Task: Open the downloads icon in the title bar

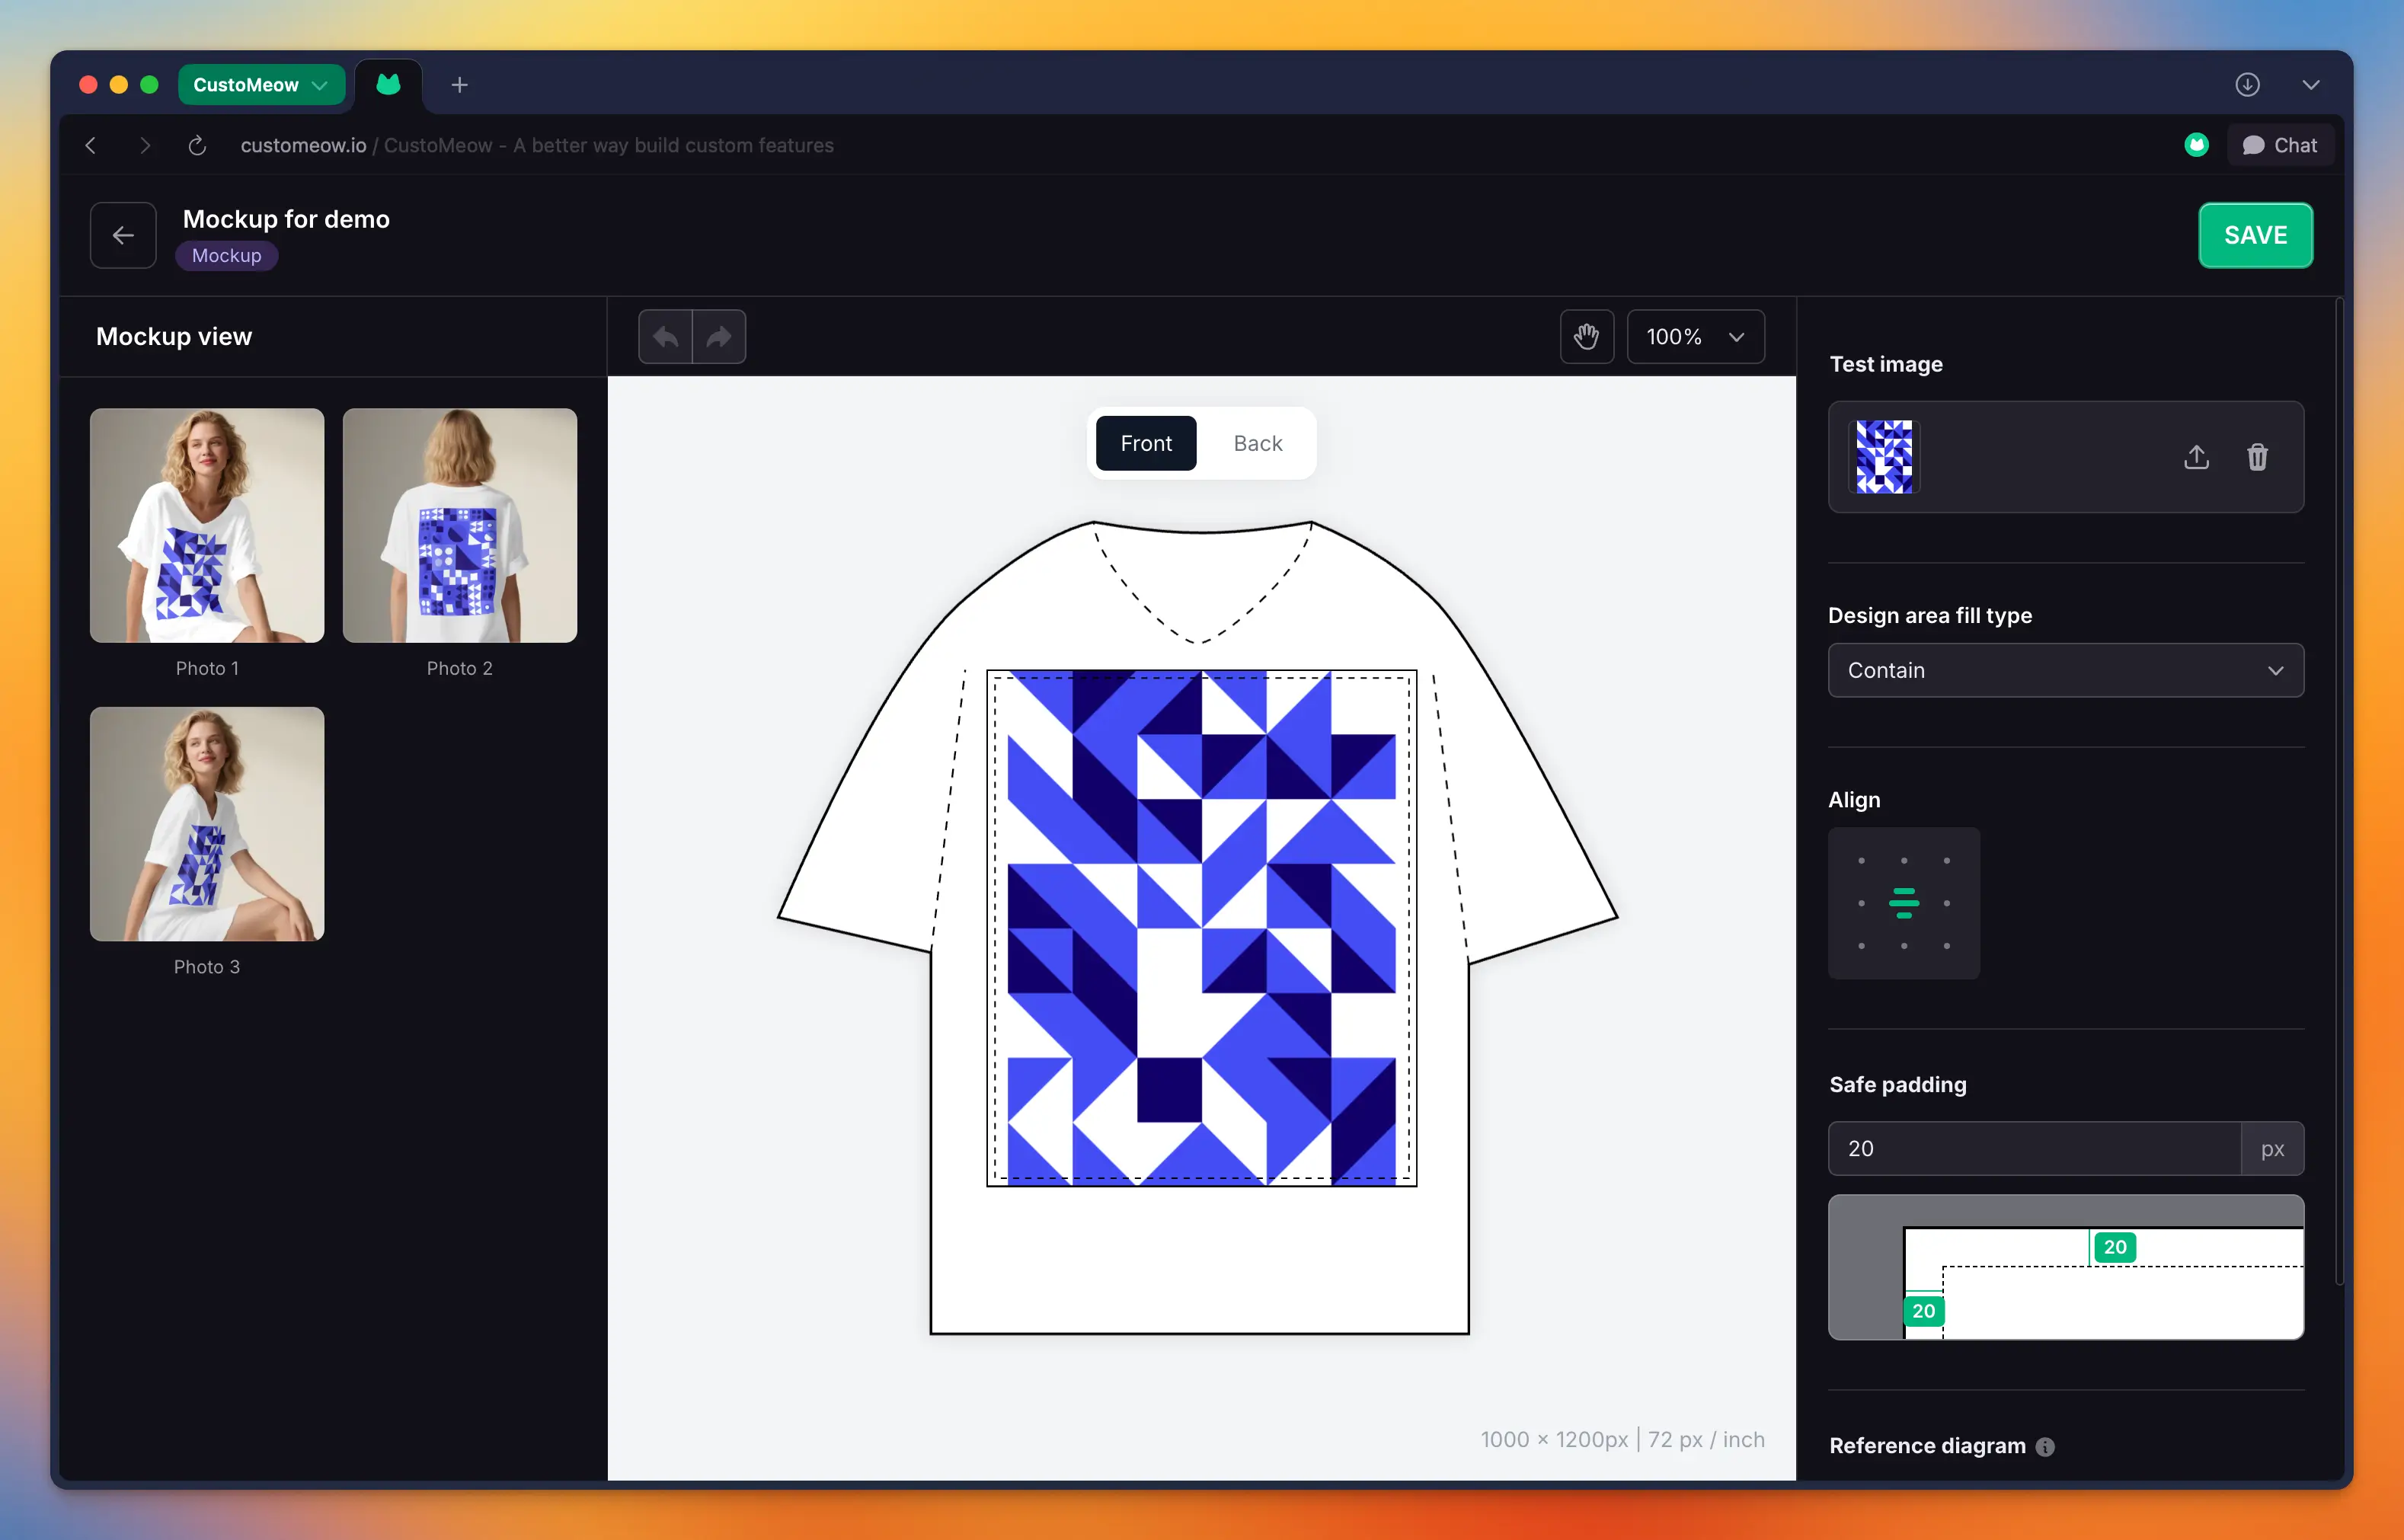Action: pyautogui.click(x=2247, y=85)
